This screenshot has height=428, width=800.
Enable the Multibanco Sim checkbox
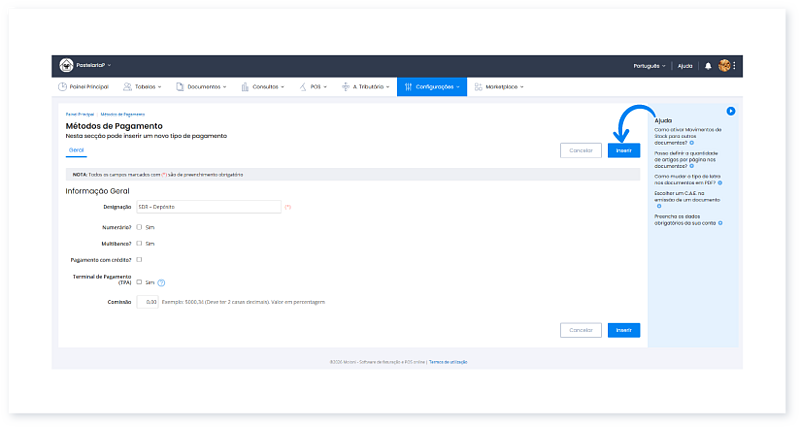139,243
